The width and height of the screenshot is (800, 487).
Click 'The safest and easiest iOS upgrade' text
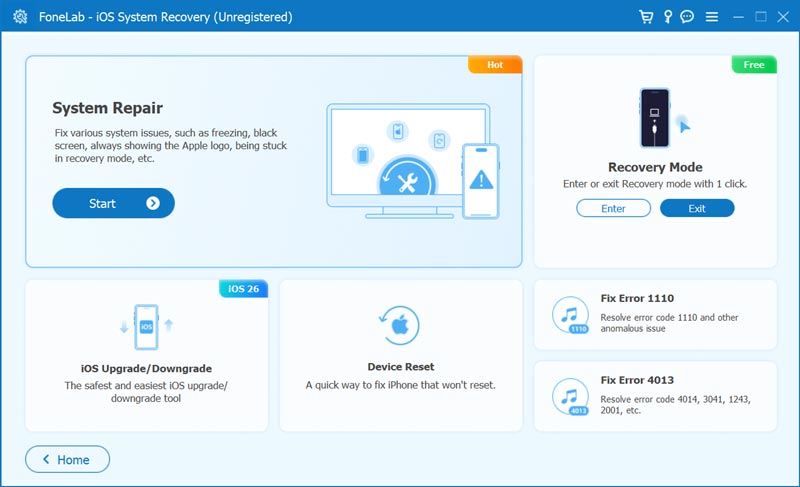(146, 392)
